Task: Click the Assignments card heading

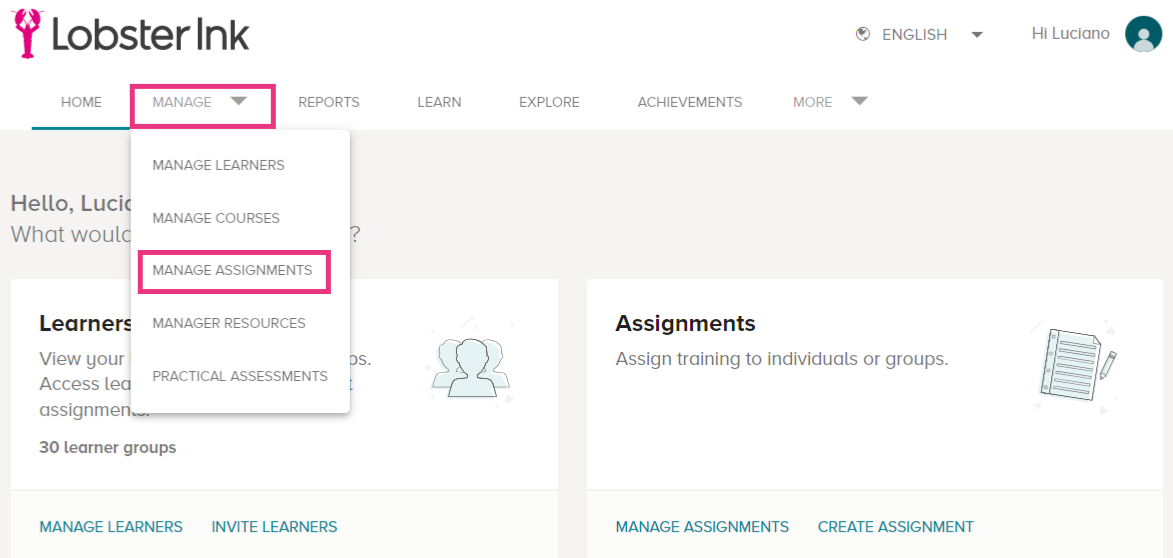Action: pyautogui.click(x=685, y=324)
